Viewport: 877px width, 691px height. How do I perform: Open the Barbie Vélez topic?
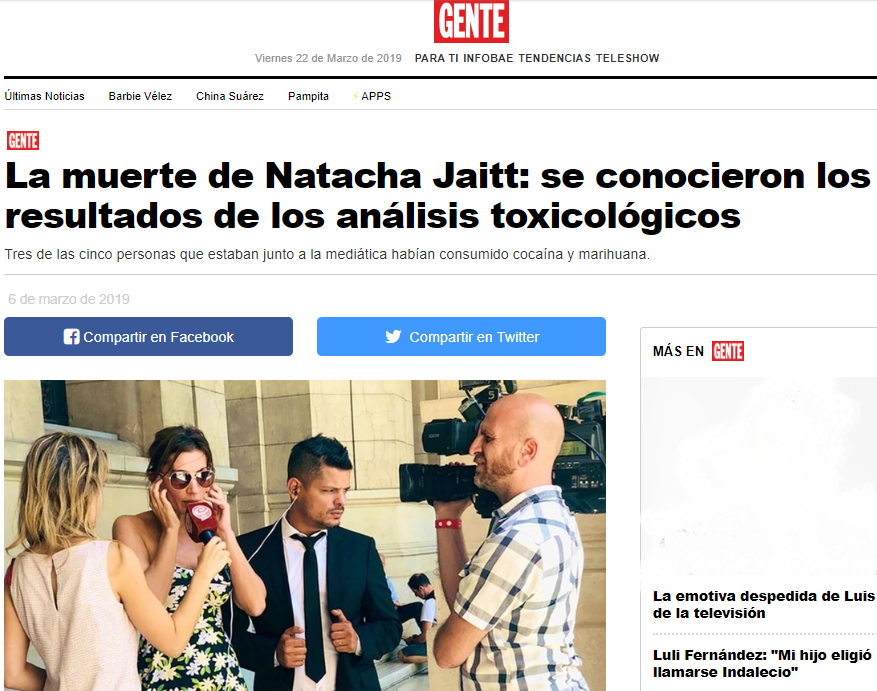coord(140,96)
